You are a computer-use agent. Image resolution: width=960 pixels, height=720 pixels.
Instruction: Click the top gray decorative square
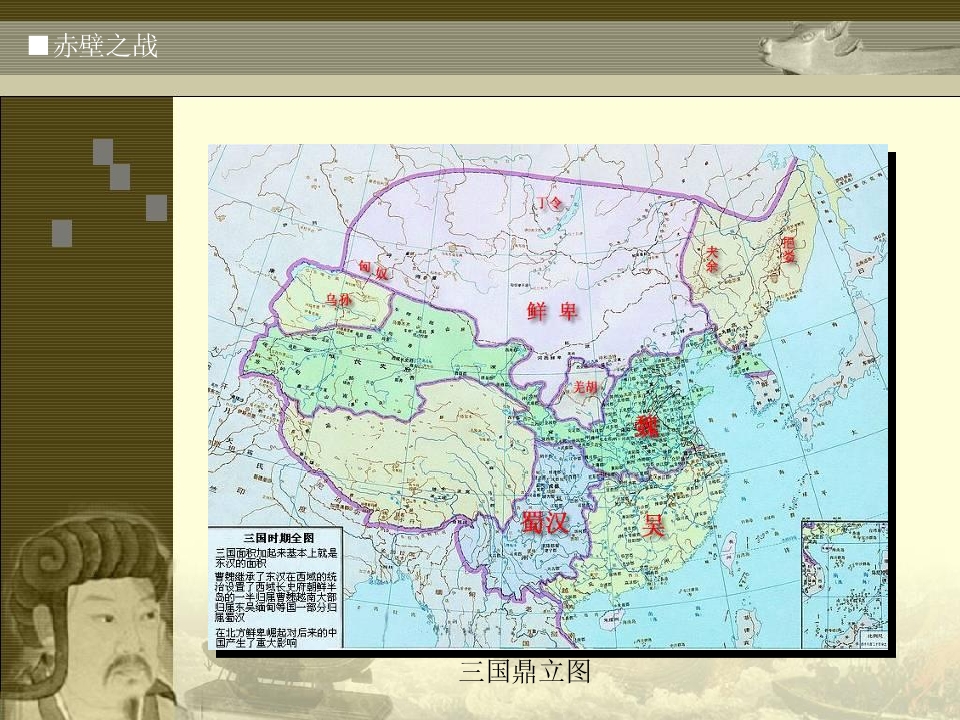click(x=103, y=151)
